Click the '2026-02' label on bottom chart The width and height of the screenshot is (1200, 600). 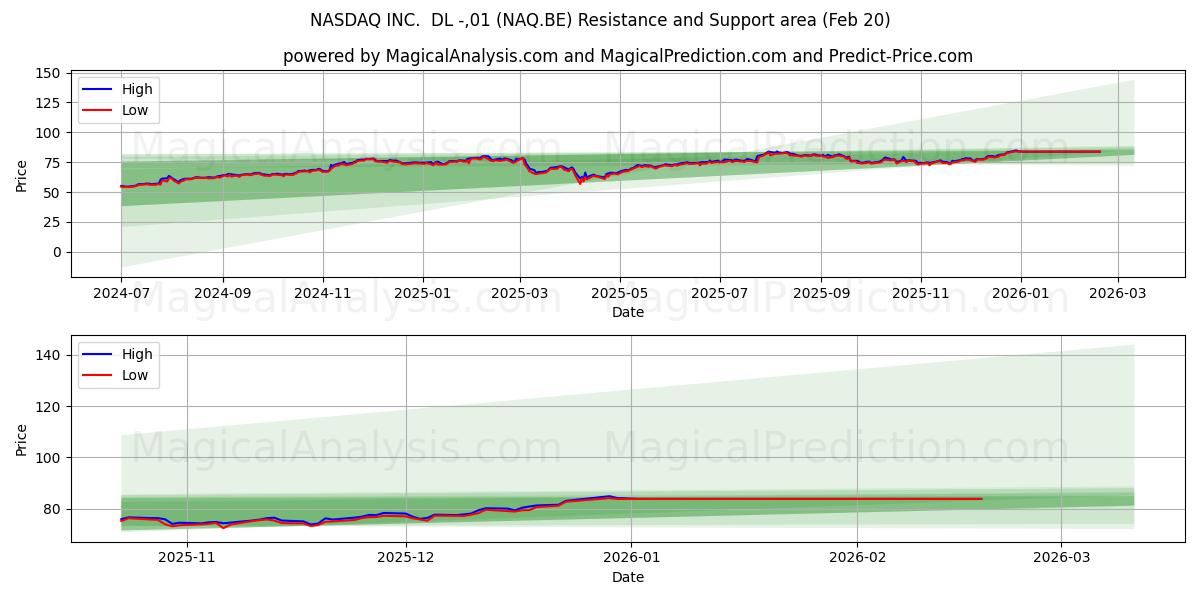(x=859, y=560)
